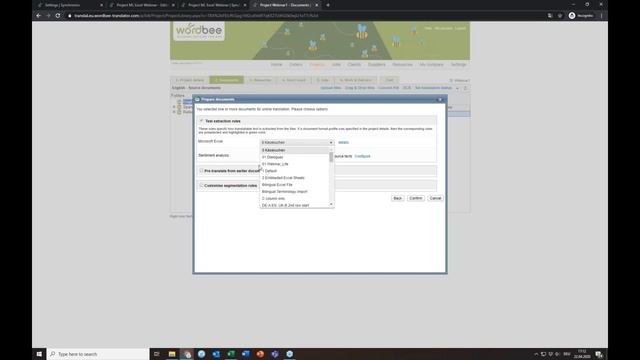Click the browser forward arrow
640x360 pixels.
[48, 16]
